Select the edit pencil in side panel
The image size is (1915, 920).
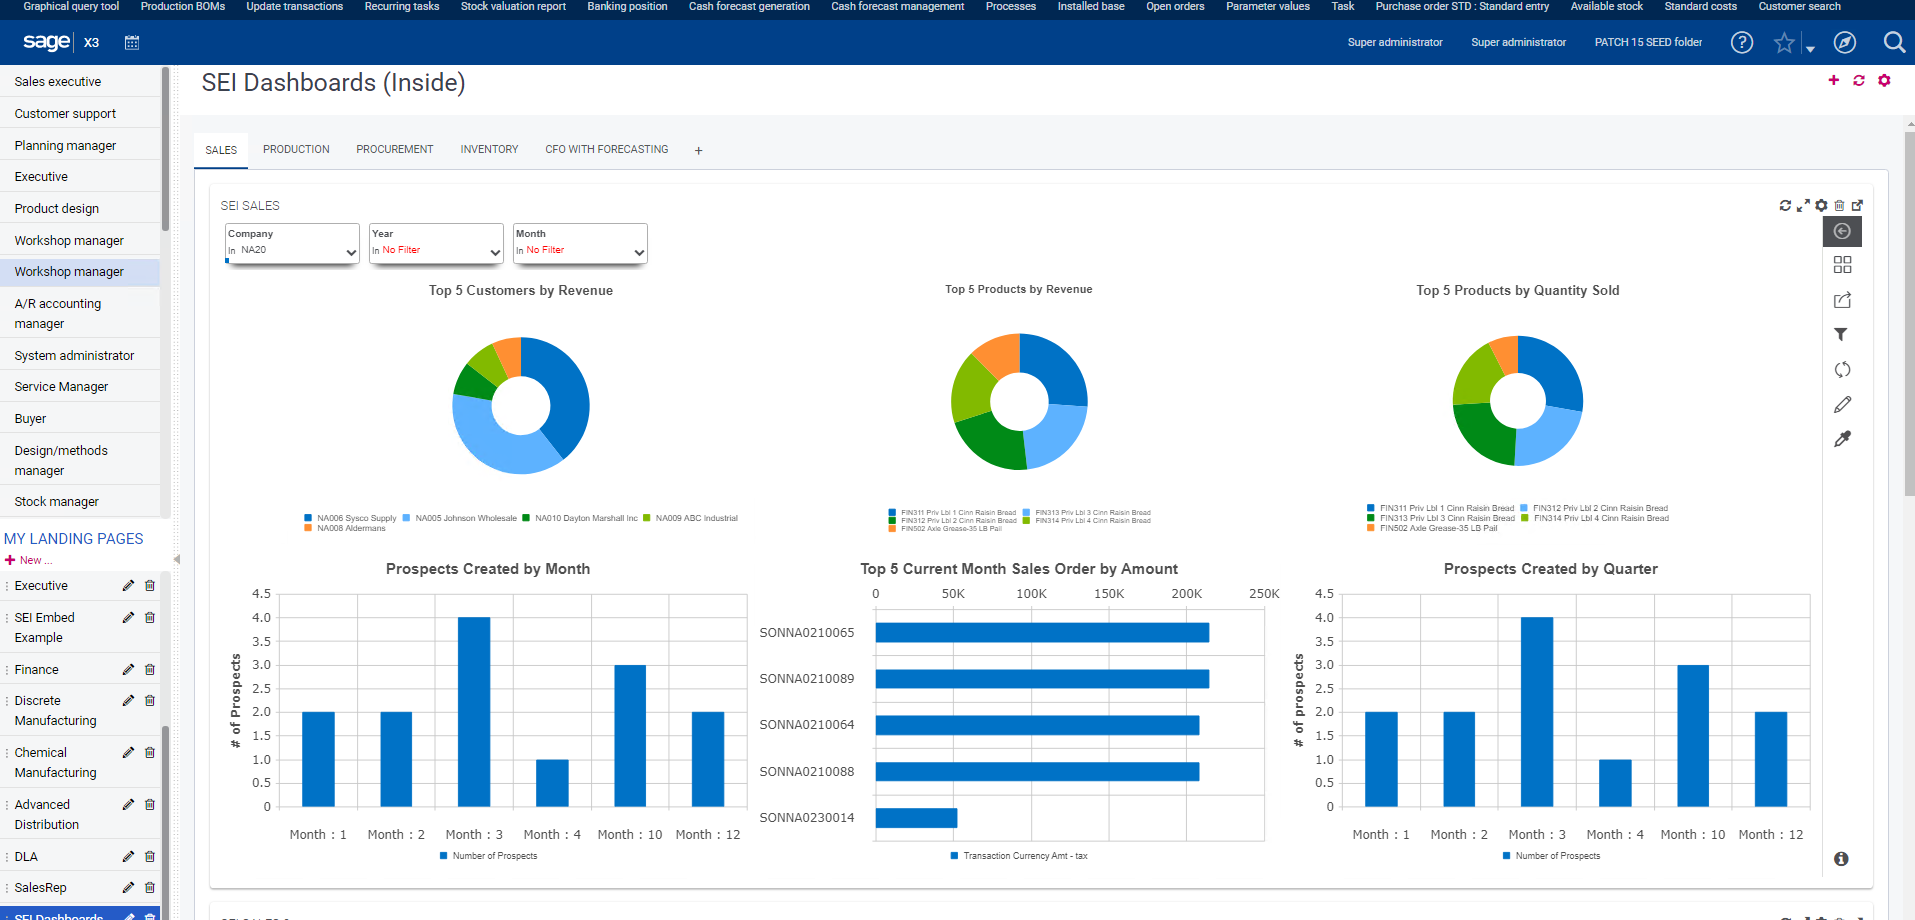click(x=1842, y=404)
